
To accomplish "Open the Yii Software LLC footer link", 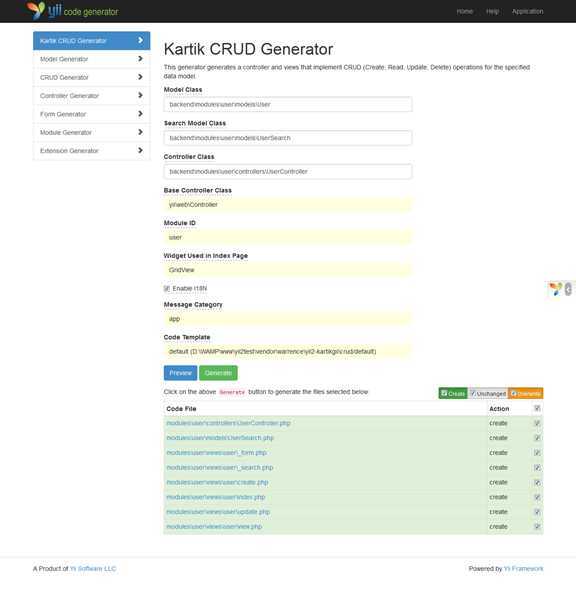I will click(x=93, y=569).
